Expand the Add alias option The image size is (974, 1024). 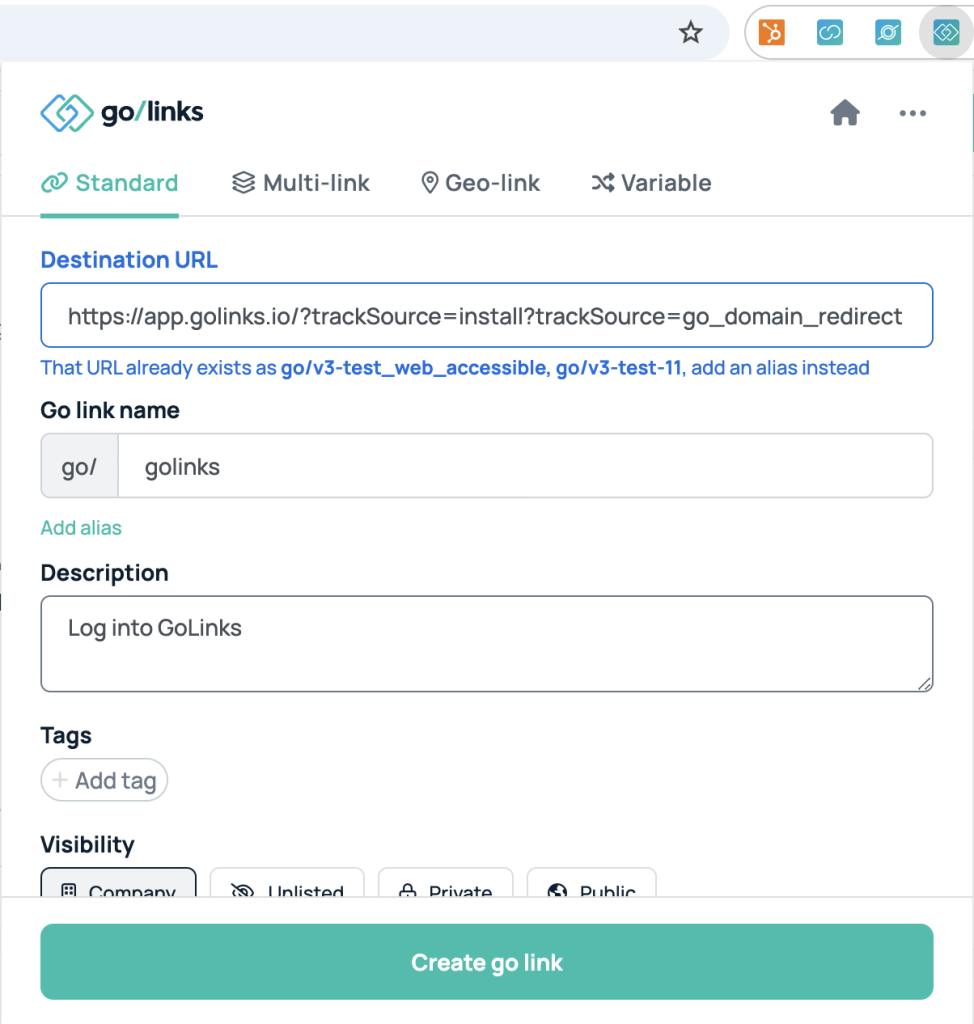80,527
